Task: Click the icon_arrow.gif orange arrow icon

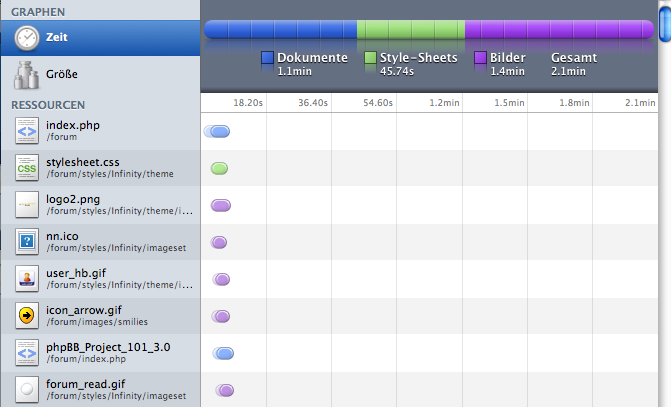Action: click(27, 315)
